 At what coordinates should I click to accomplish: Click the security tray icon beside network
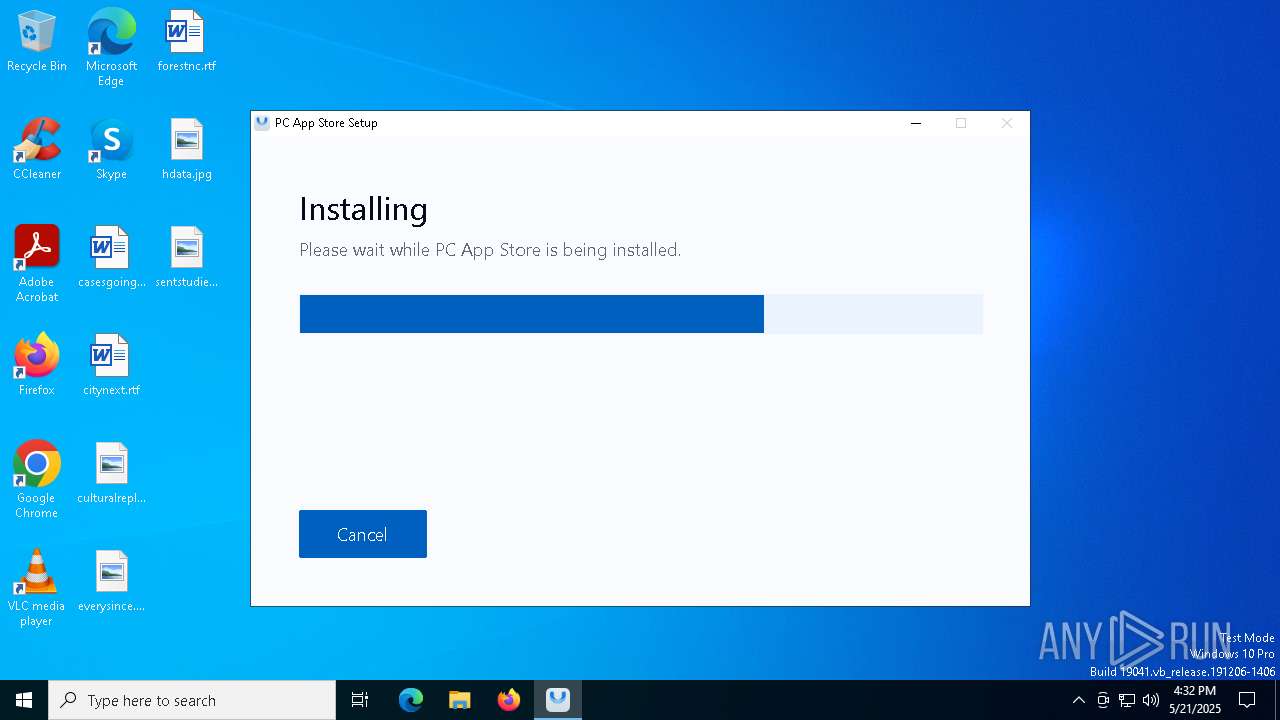click(1103, 700)
